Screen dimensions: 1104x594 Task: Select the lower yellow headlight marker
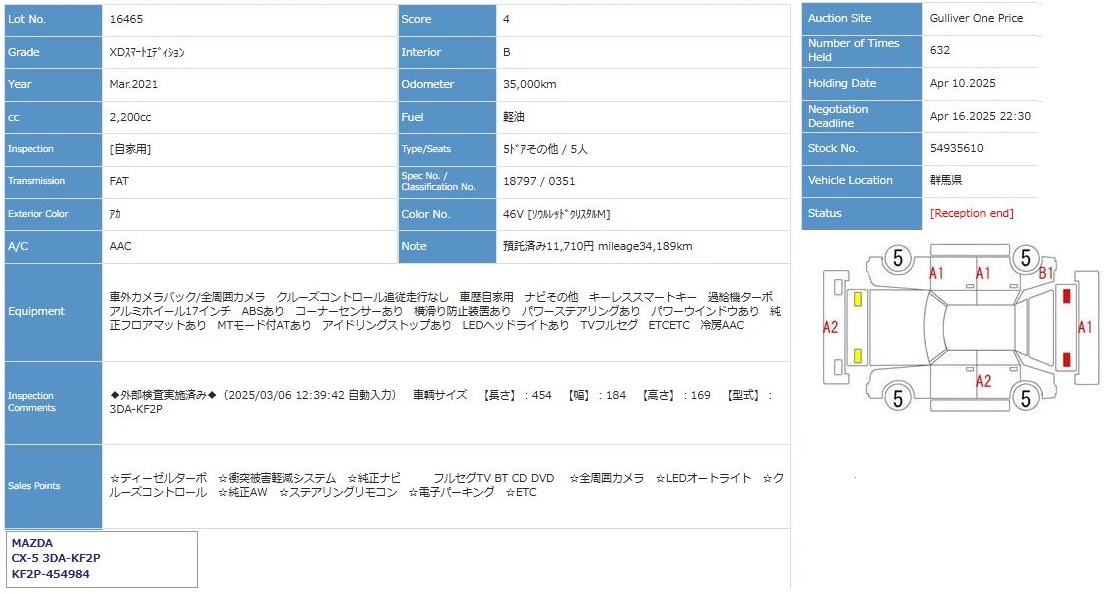(859, 356)
